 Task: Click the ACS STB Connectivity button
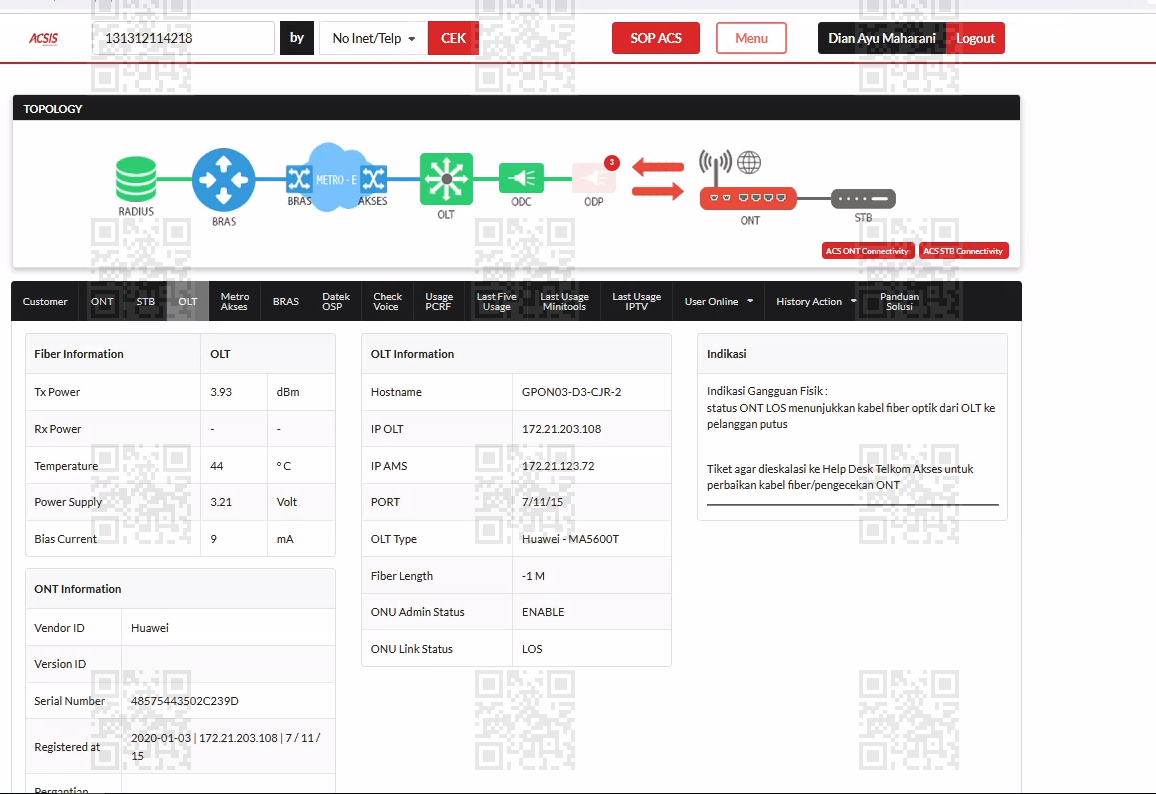point(964,251)
